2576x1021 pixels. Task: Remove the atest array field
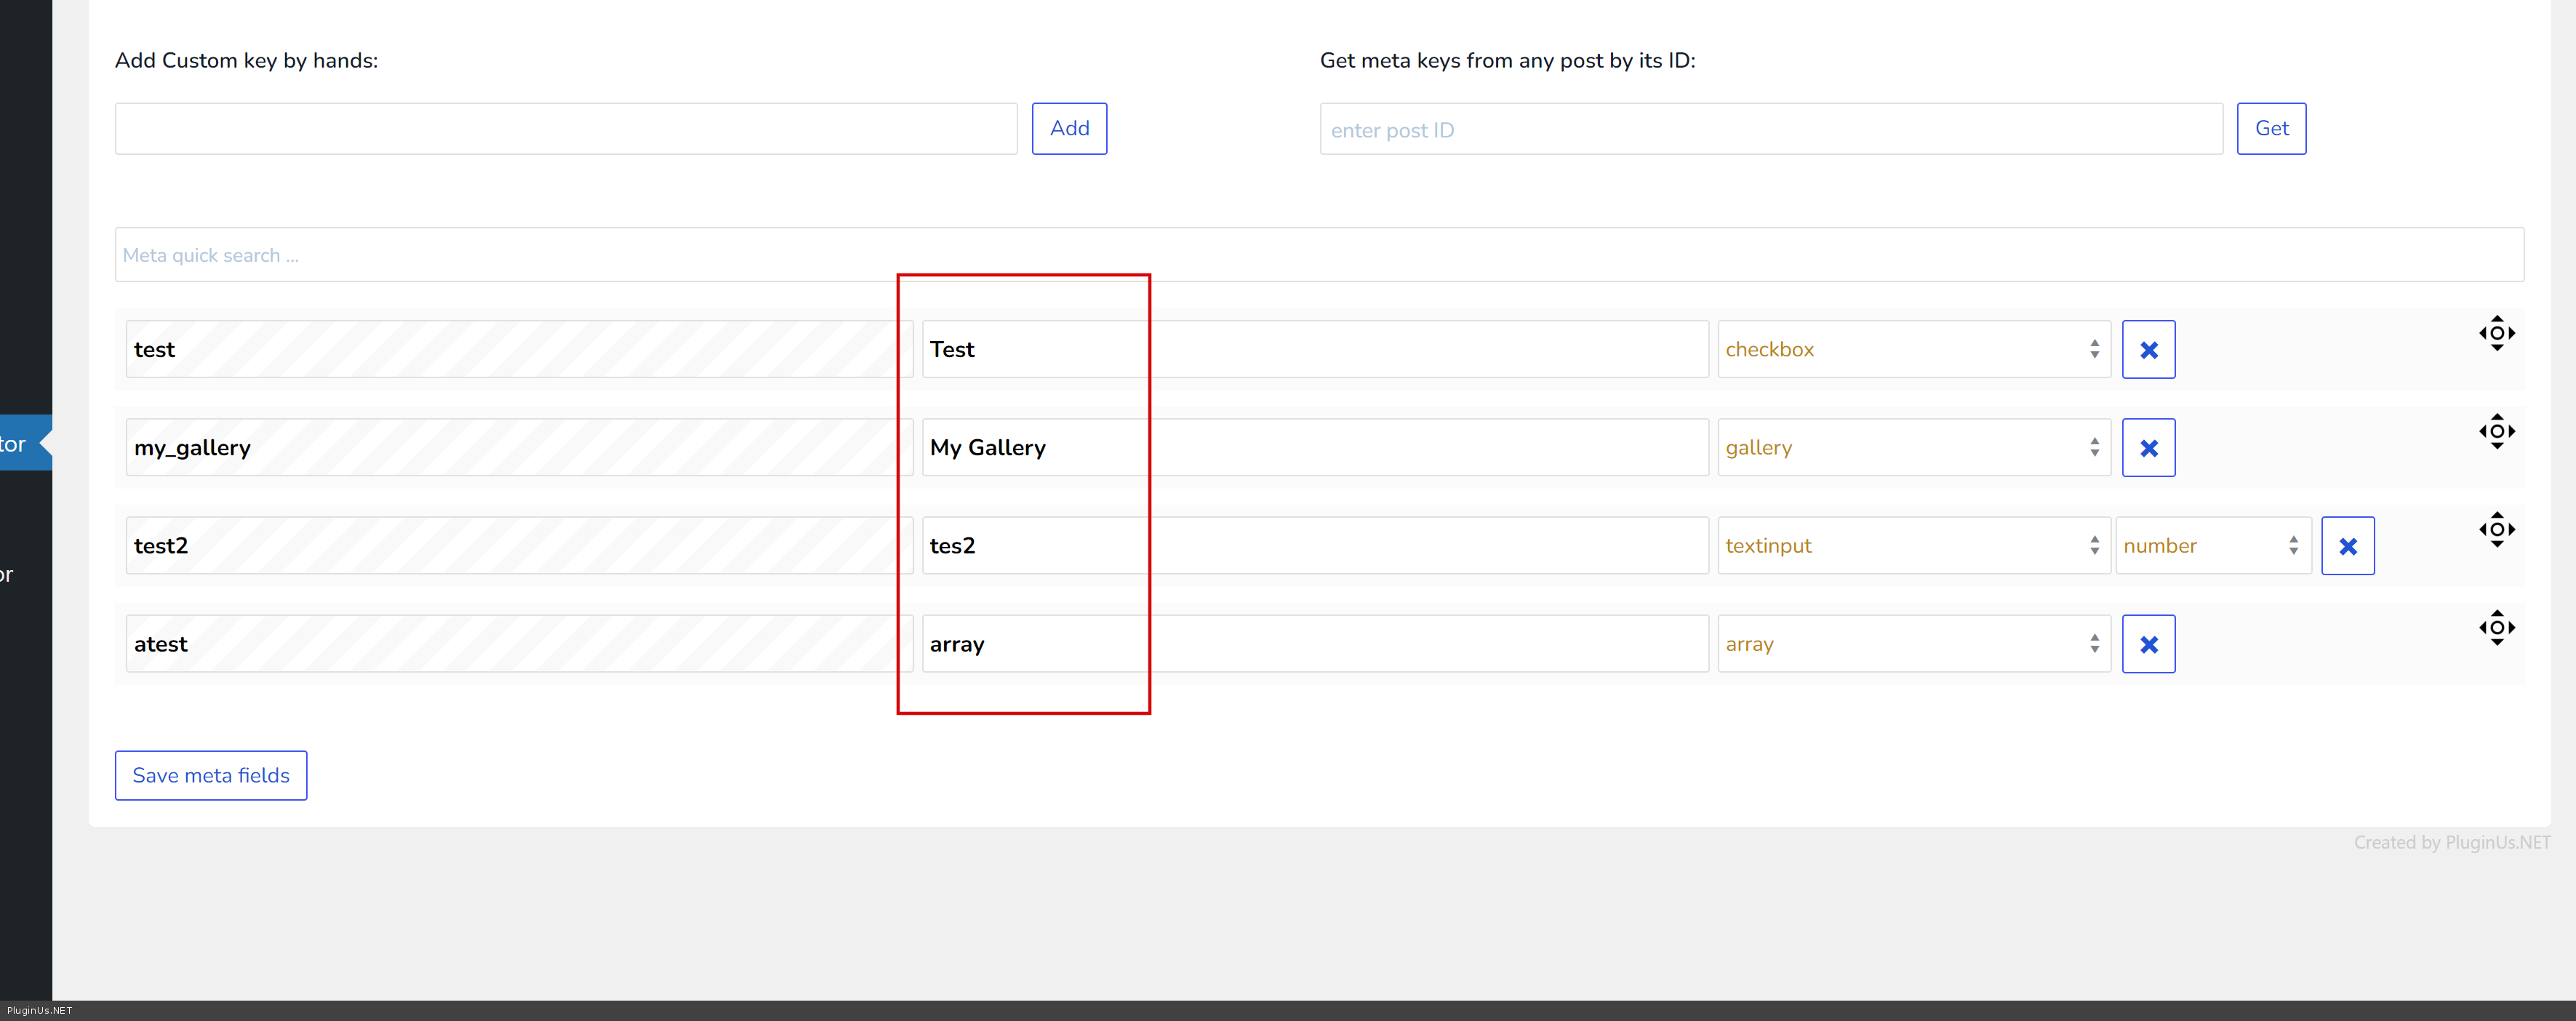coord(2148,644)
